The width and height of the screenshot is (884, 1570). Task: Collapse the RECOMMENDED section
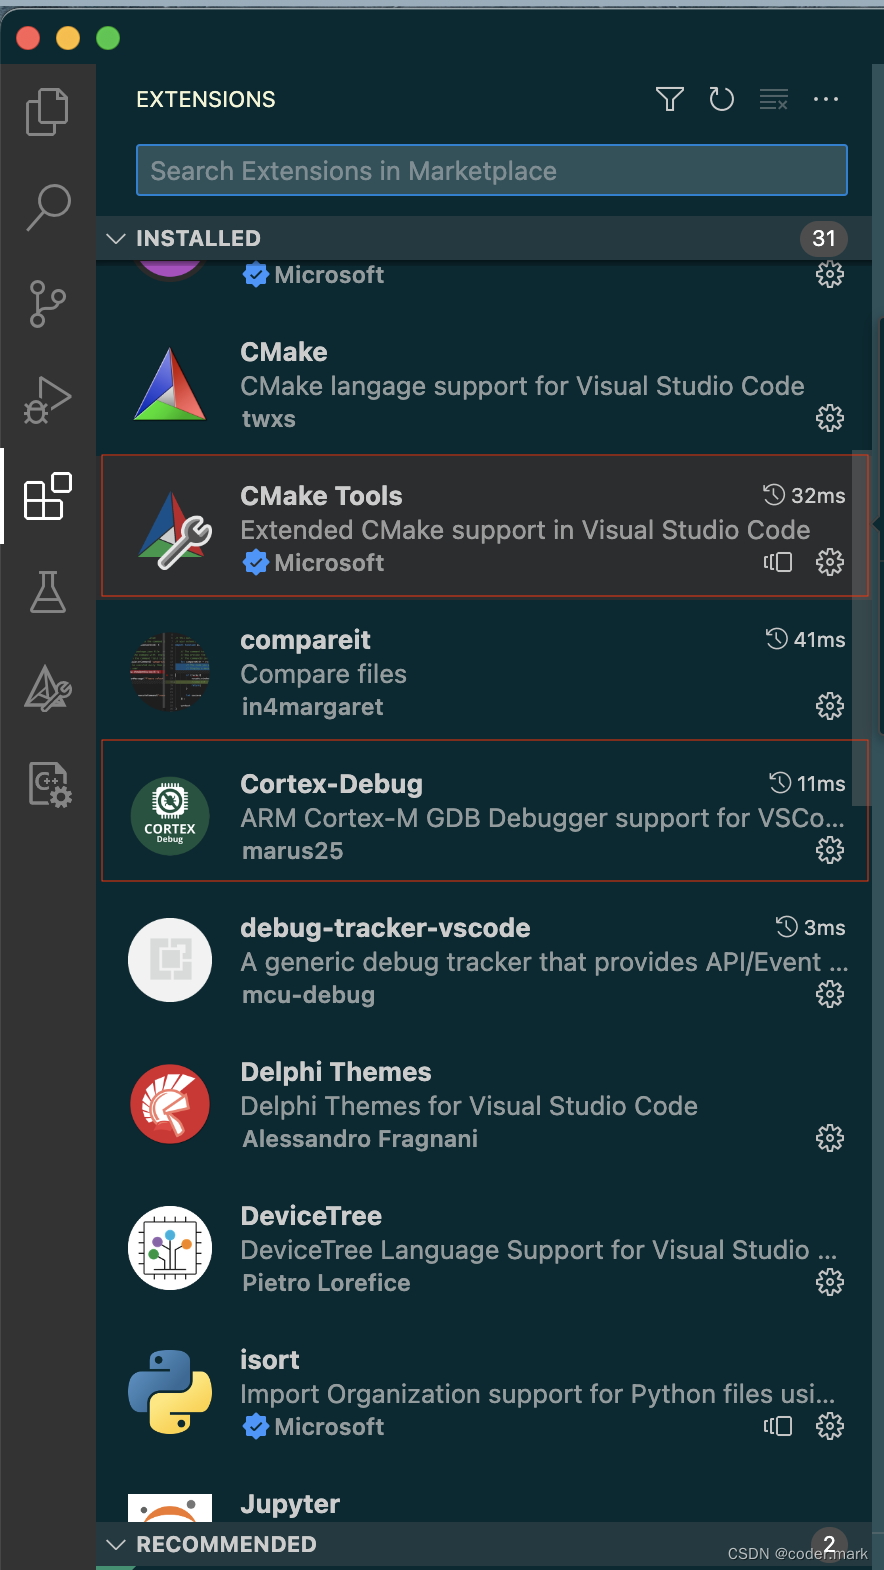pos(116,1544)
